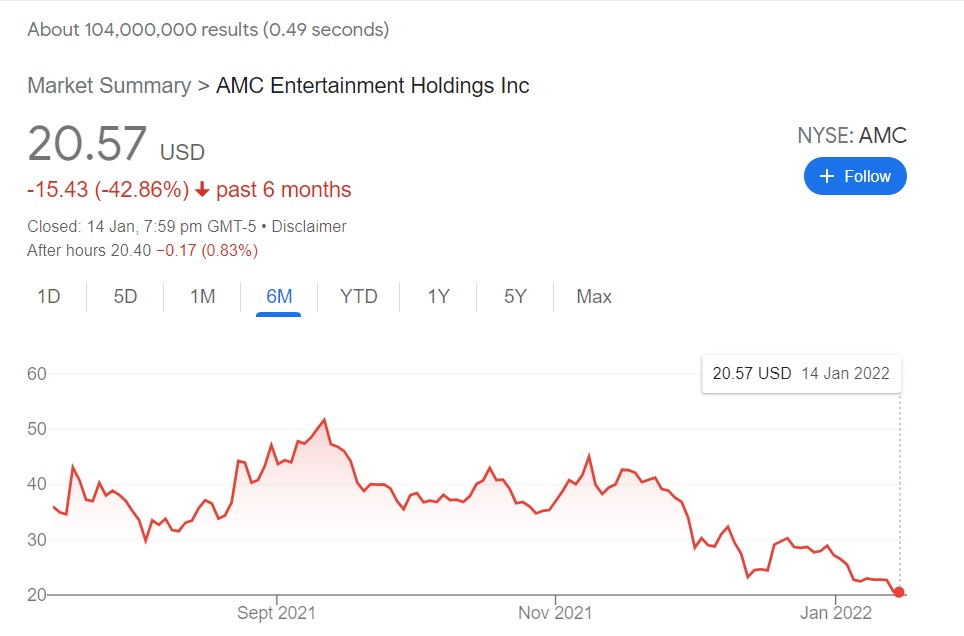Select the 5D time range tab
Screen dimensions: 964x636
click(x=125, y=296)
